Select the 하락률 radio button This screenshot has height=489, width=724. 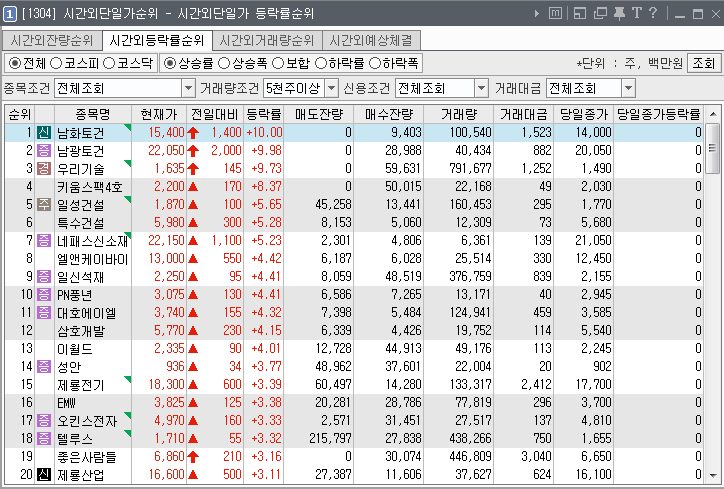click(321, 63)
